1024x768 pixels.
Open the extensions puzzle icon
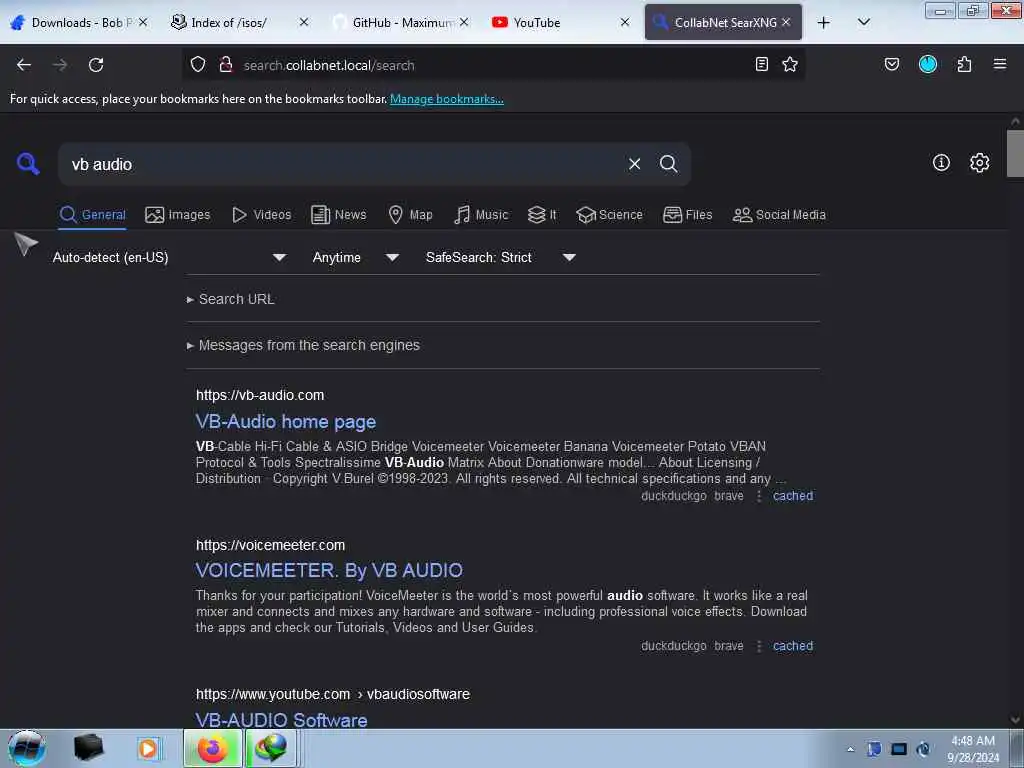coord(964,64)
